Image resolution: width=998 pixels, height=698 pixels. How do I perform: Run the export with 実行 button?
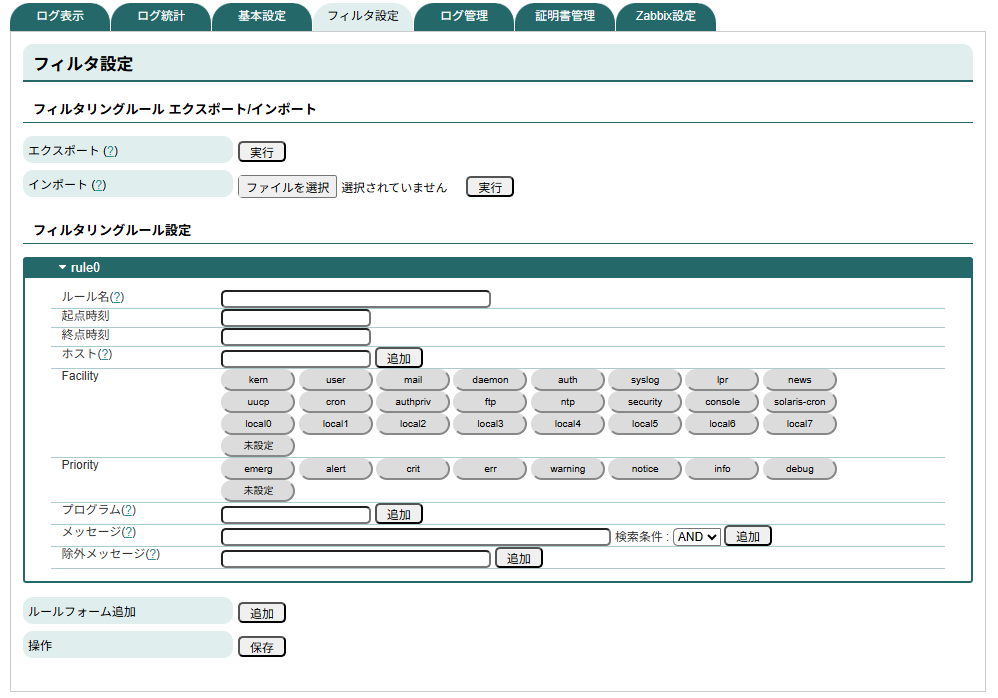pos(261,151)
